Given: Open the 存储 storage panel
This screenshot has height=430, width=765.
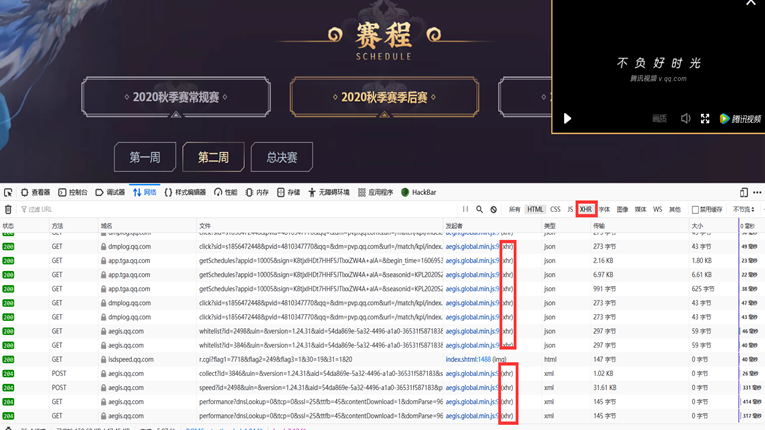Looking at the screenshot, I should [x=288, y=192].
